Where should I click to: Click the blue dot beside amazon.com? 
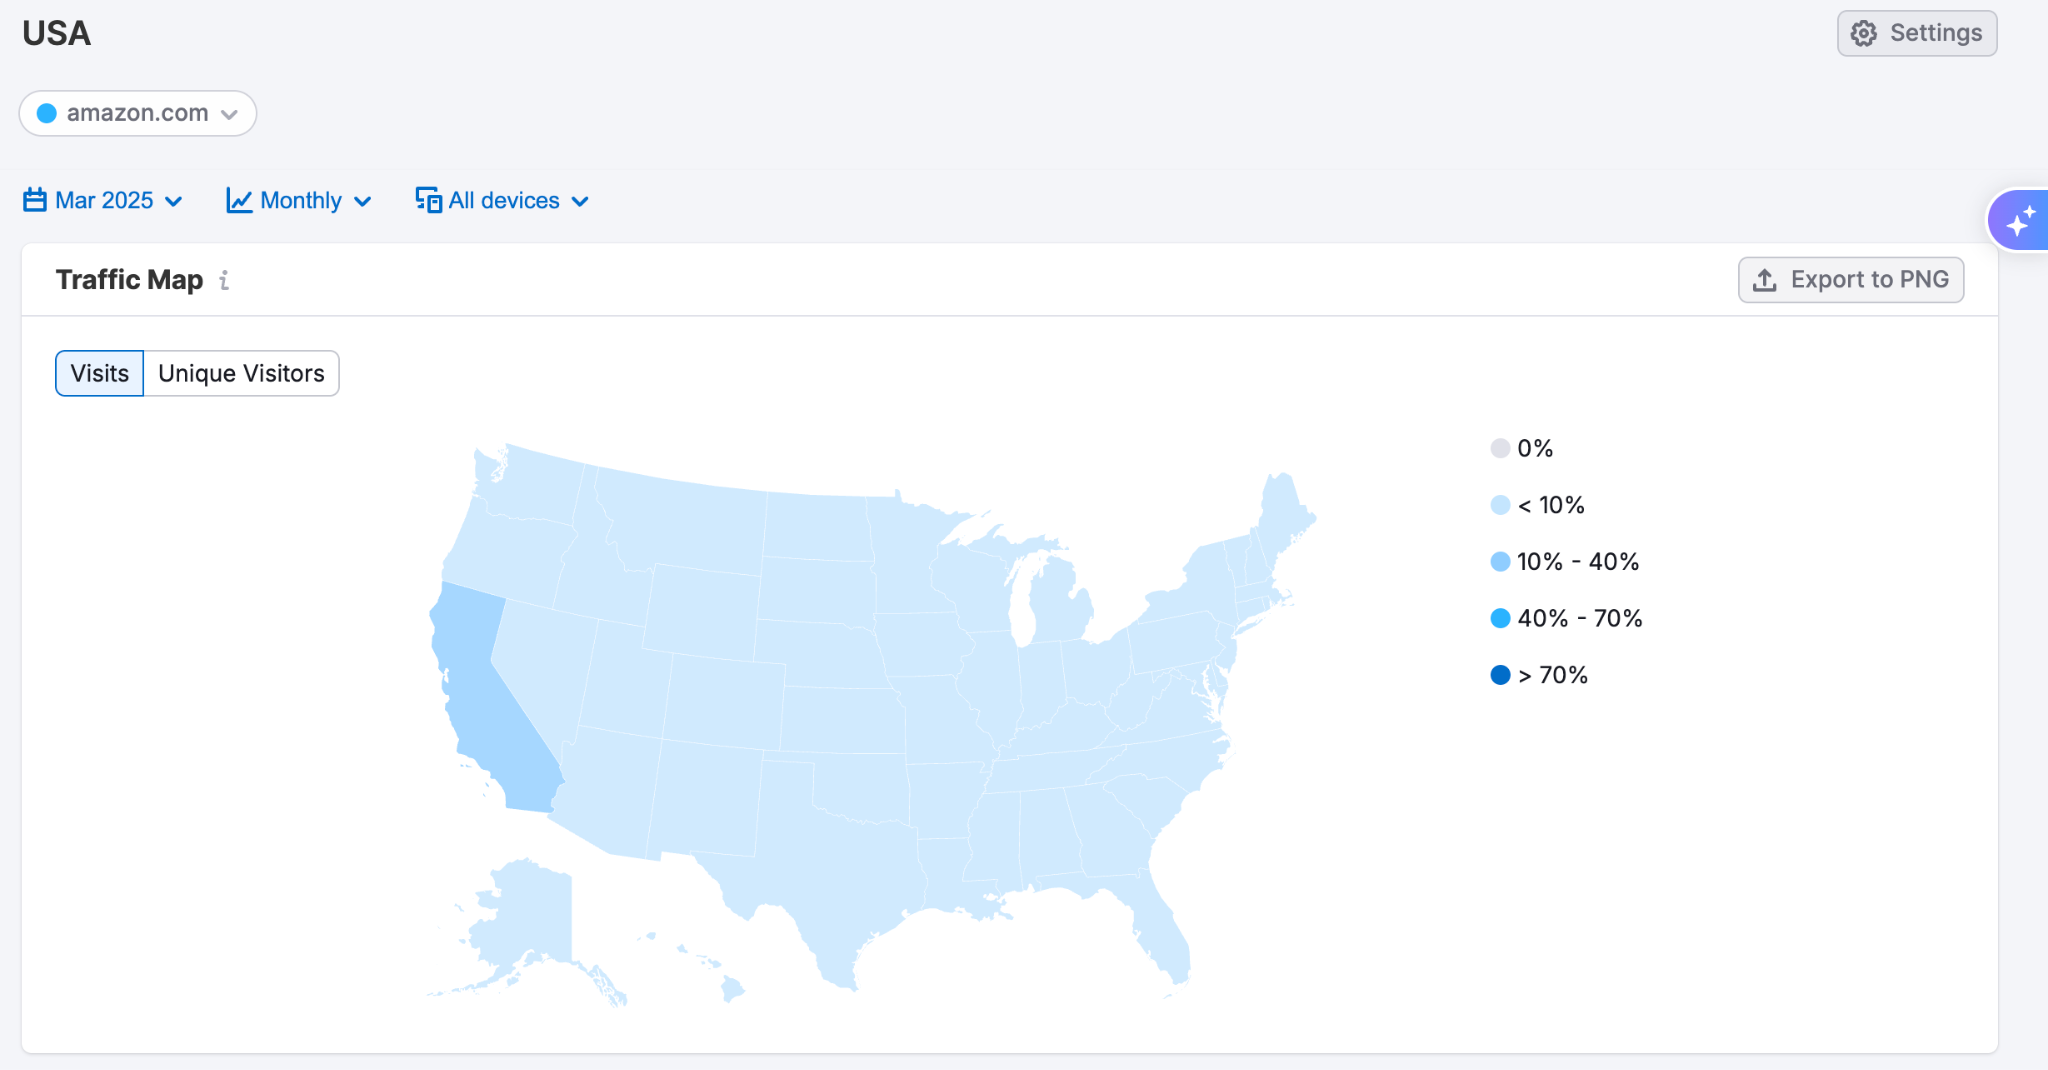point(46,113)
